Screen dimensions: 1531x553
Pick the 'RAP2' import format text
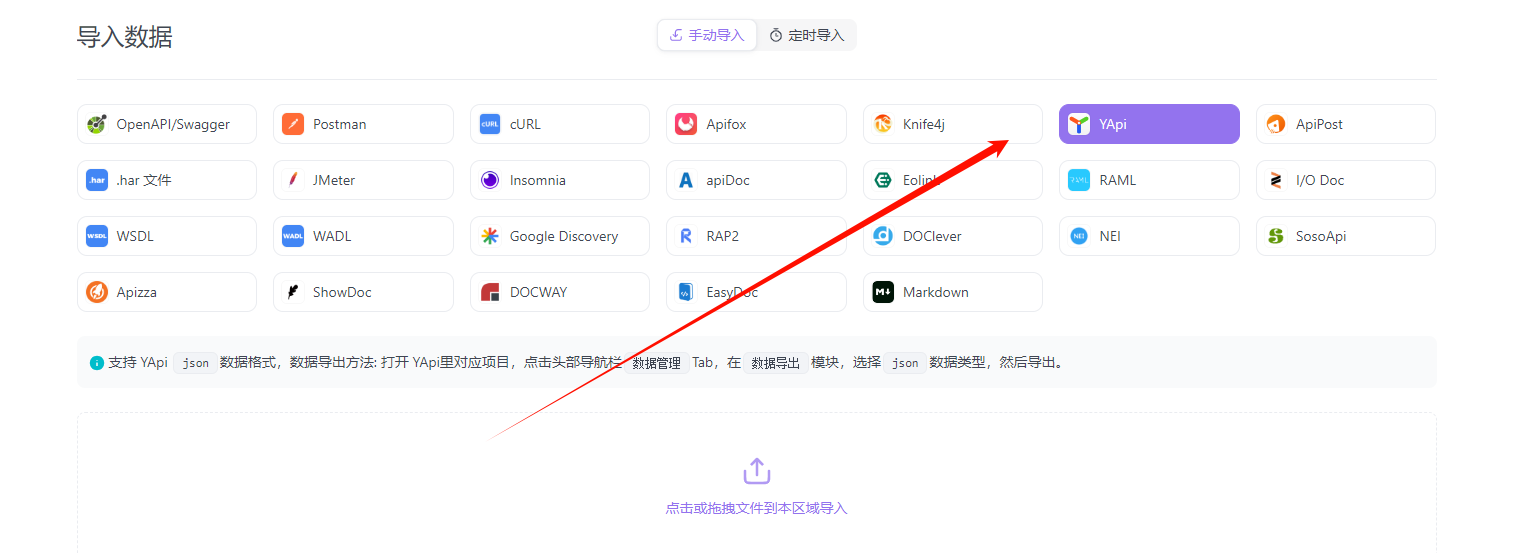tap(723, 236)
